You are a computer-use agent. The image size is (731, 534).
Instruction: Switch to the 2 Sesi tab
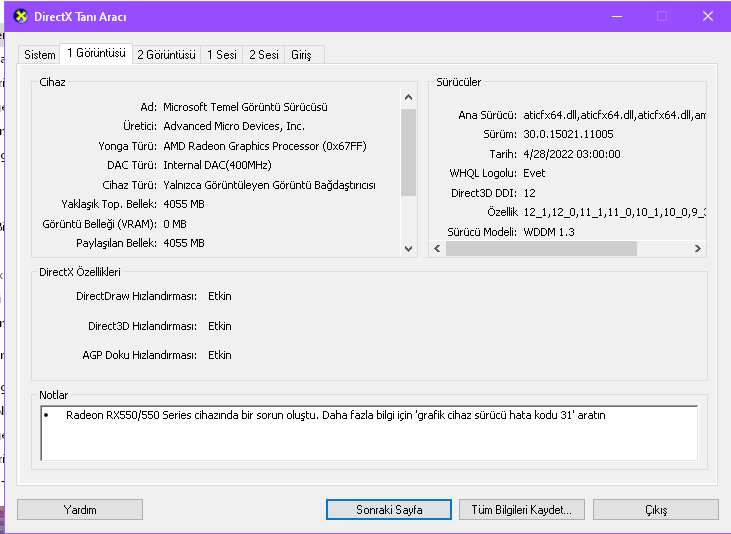(264, 55)
